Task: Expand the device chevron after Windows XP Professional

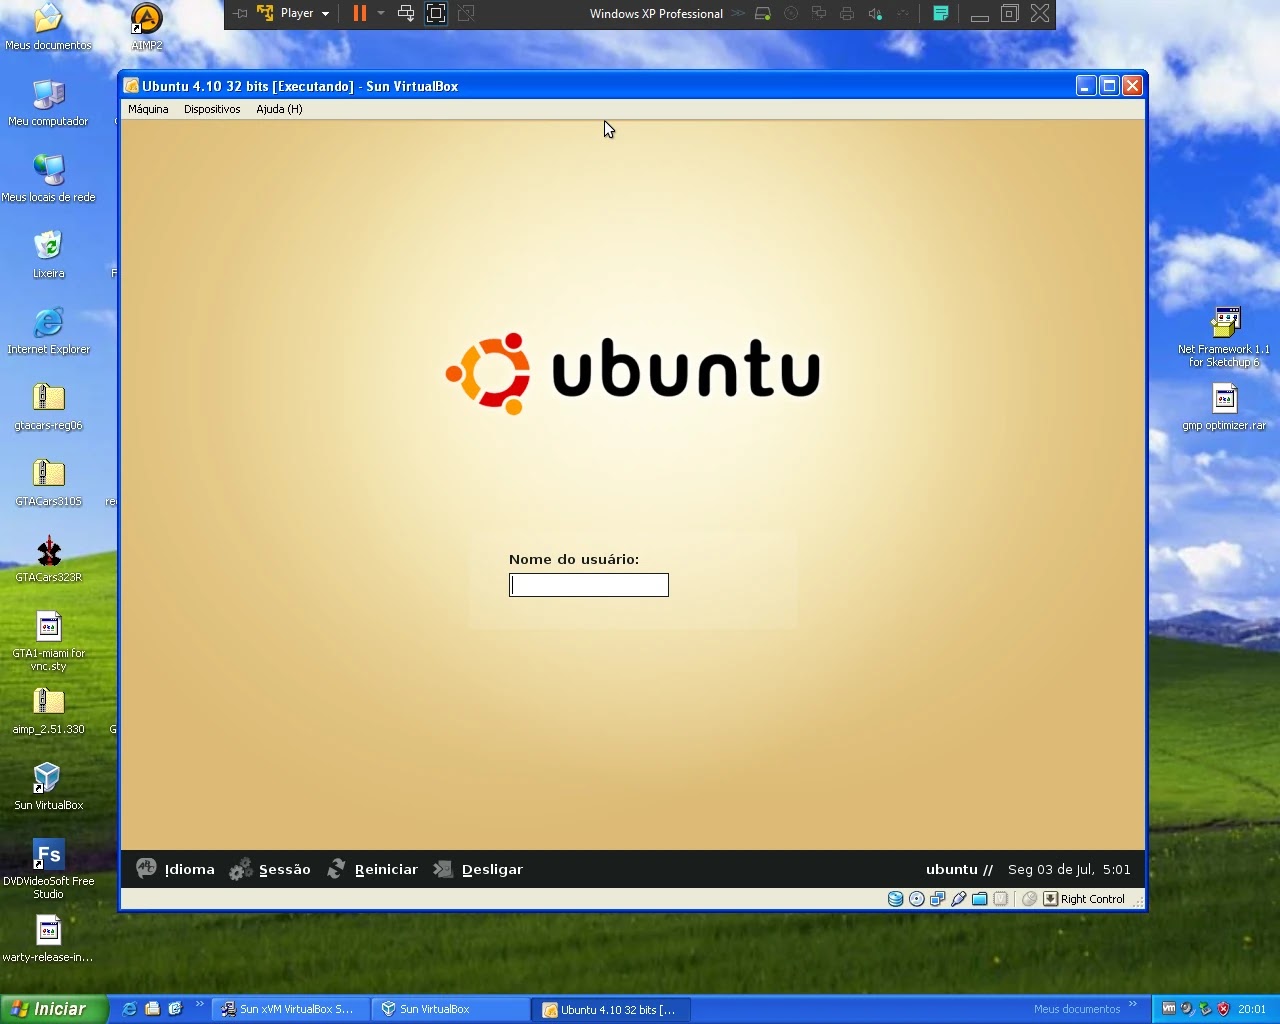Action: (x=738, y=13)
